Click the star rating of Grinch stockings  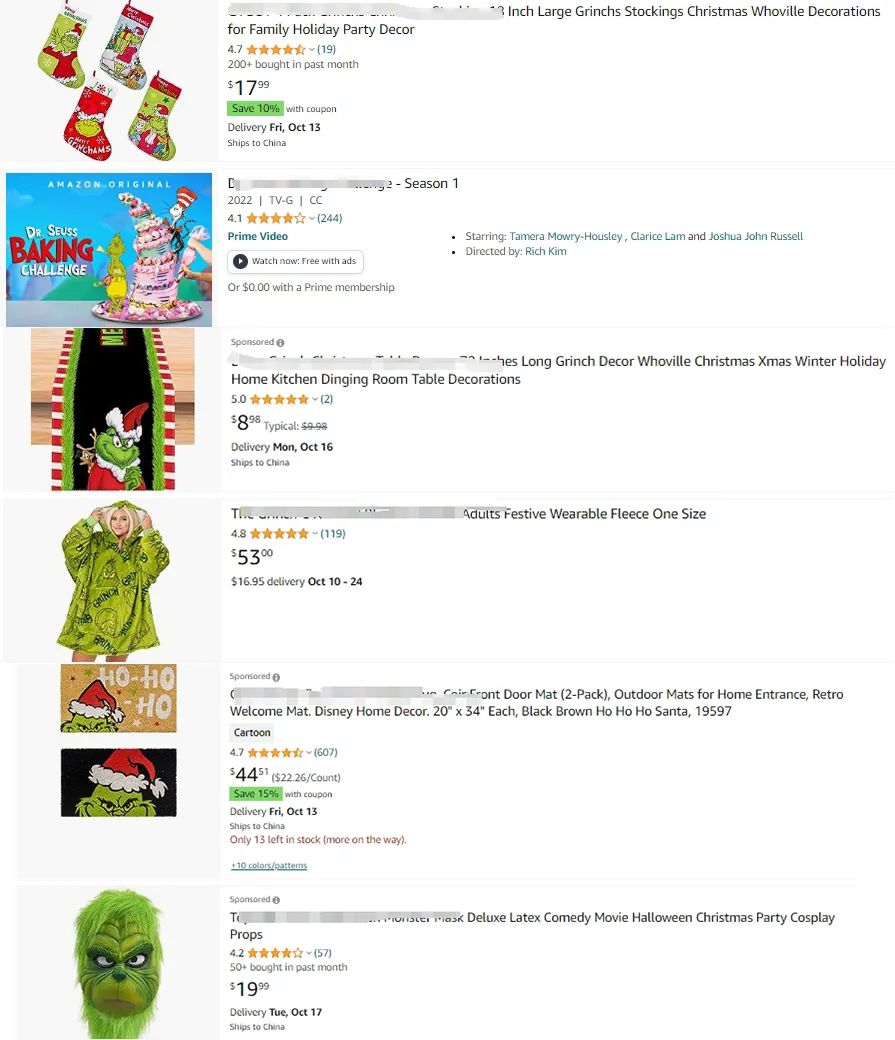click(x=276, y=50)
